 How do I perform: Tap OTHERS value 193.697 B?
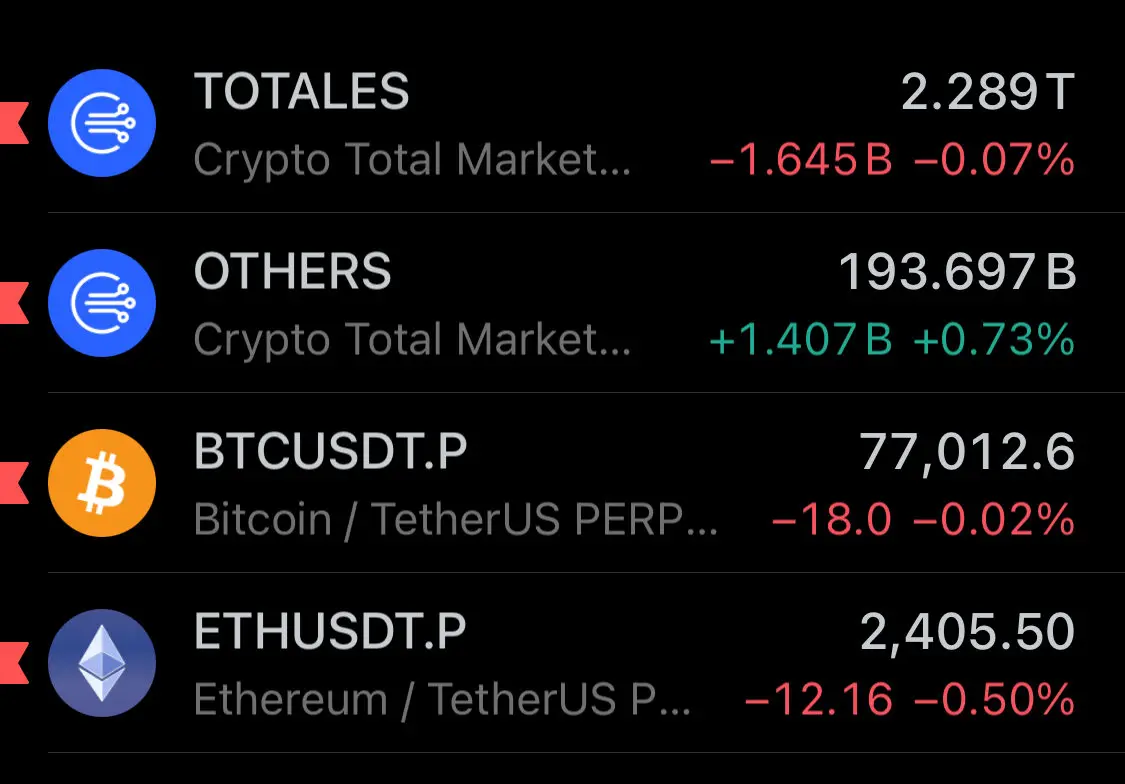click(957, 272)
